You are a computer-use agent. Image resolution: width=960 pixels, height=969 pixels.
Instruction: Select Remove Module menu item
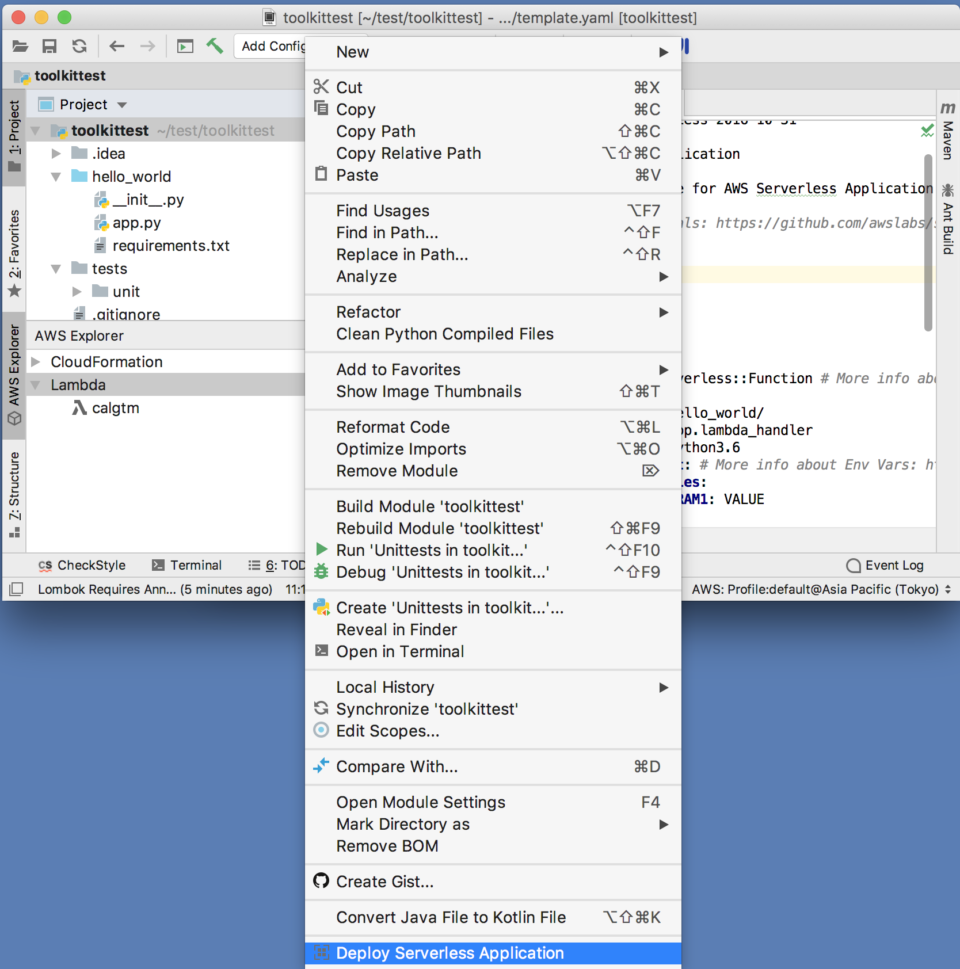(x=493, y=471)
